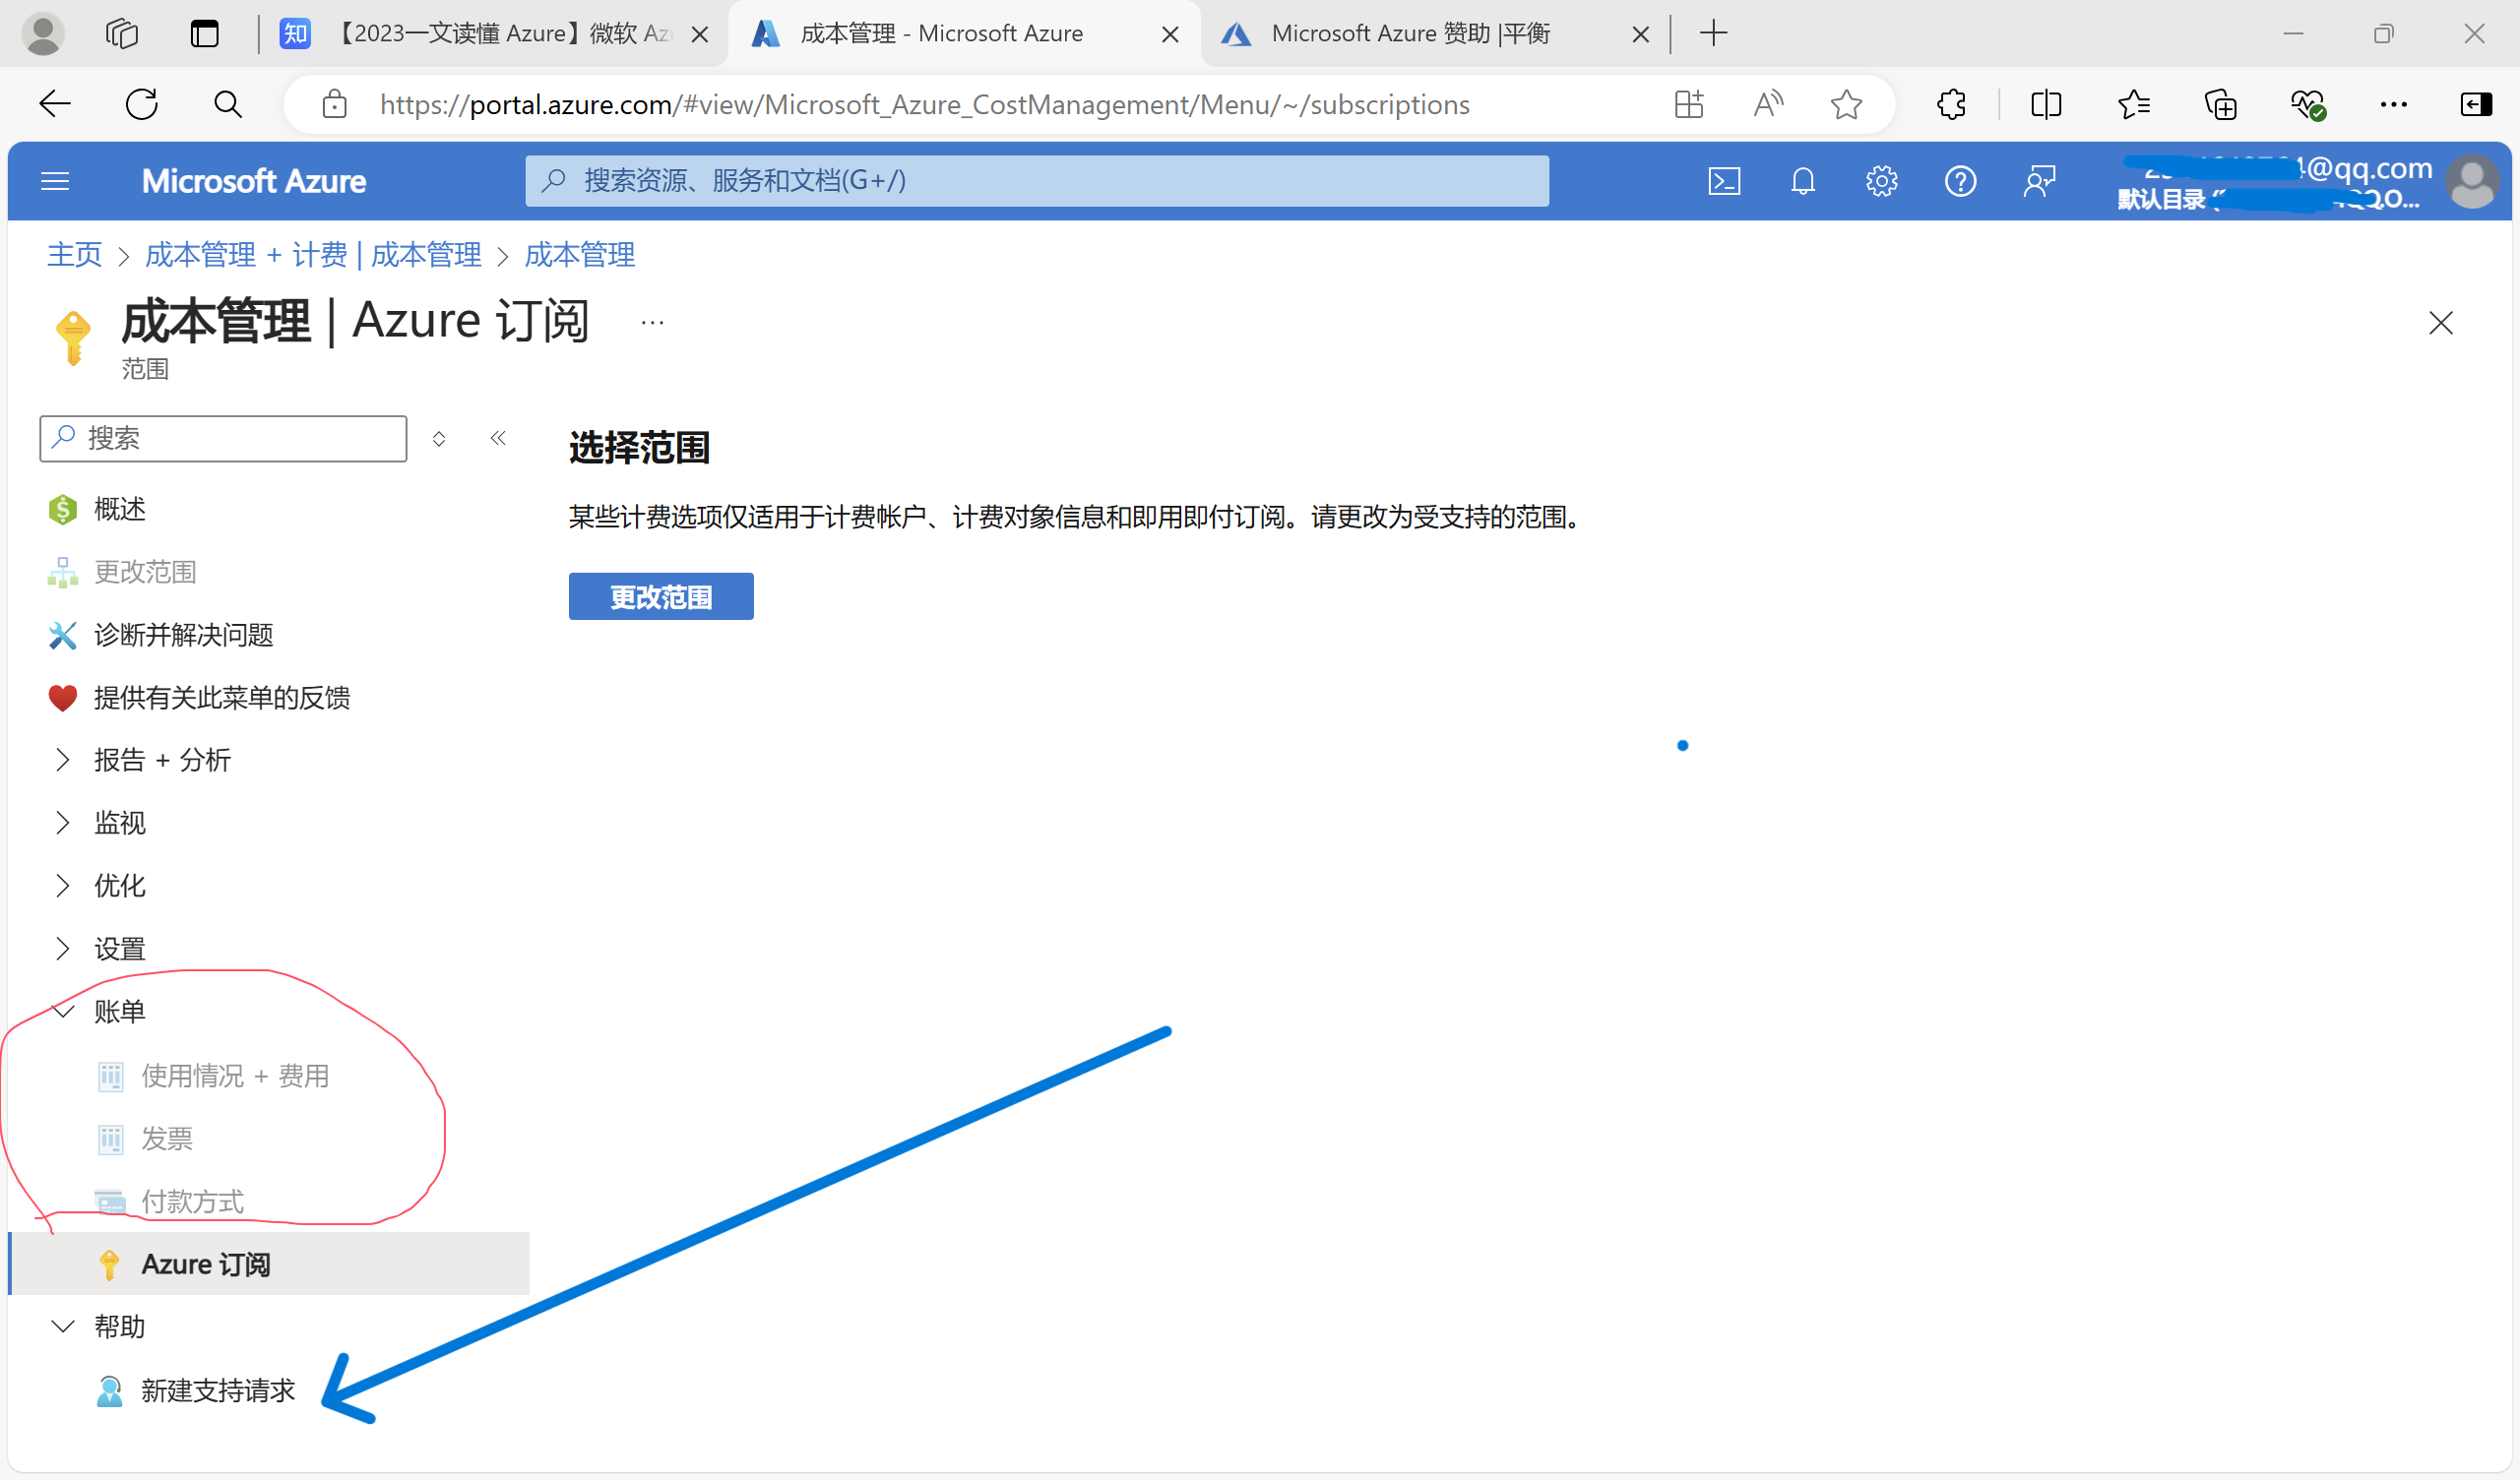Screen dimensions: 2520x1480
Task: Select Azure 订阅 in the sidebar
Action: point(269,1264)
